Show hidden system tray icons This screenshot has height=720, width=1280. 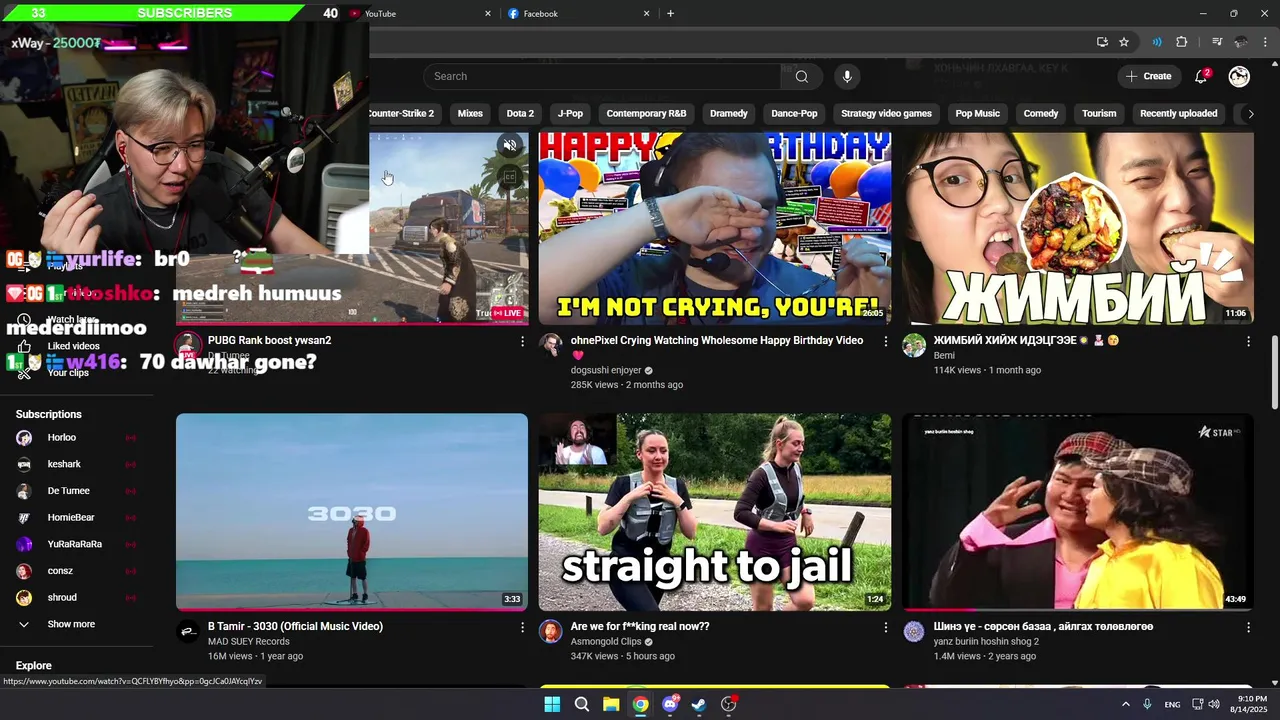coord(1125,704)
